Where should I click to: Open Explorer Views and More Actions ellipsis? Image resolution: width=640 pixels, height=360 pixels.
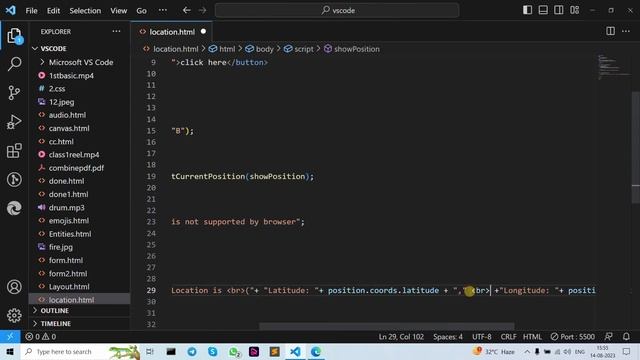[x=116, y=31]
